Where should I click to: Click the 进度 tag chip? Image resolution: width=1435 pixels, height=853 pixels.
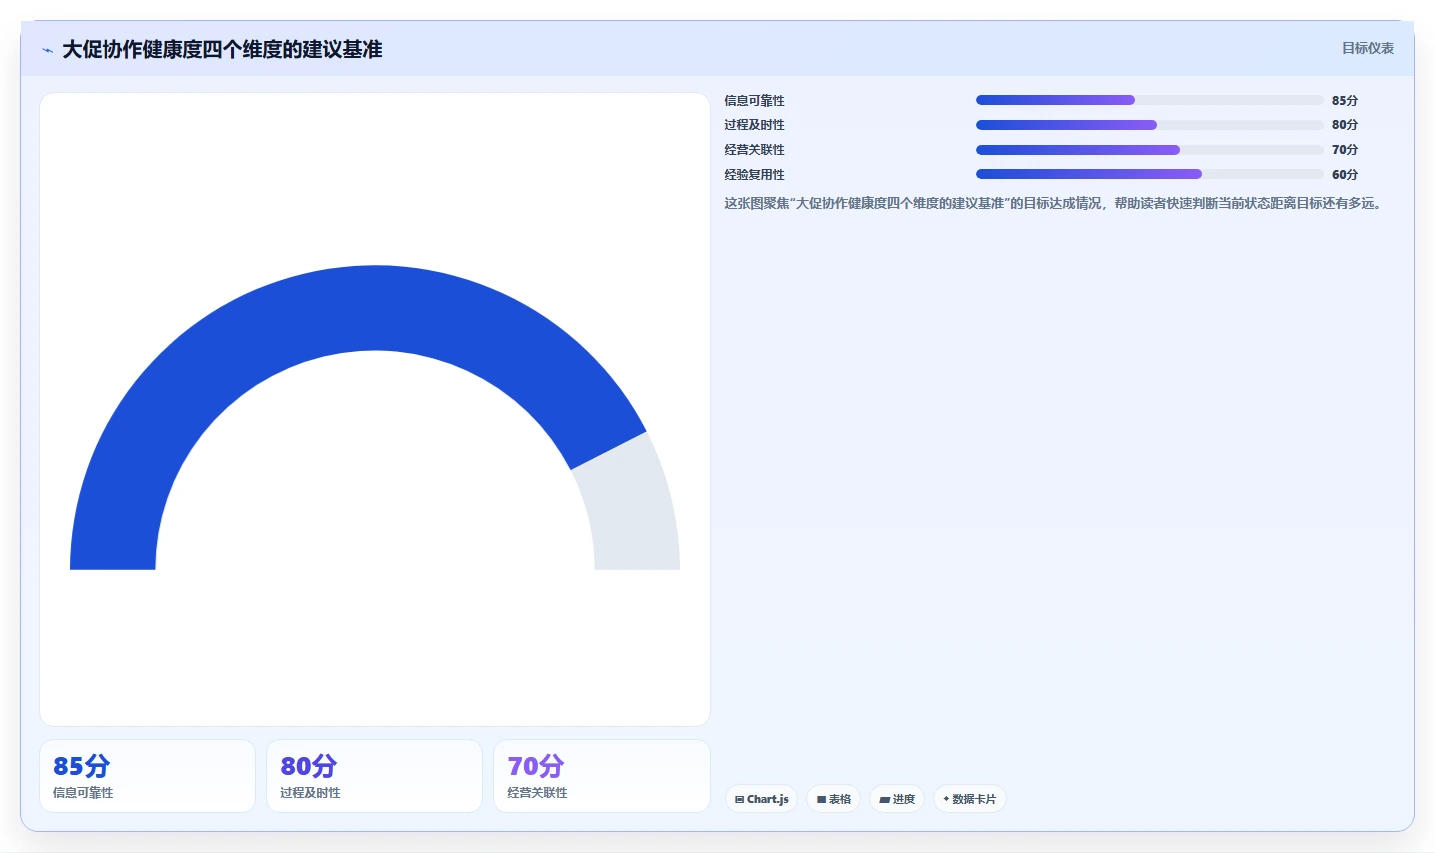coord(897,799)
